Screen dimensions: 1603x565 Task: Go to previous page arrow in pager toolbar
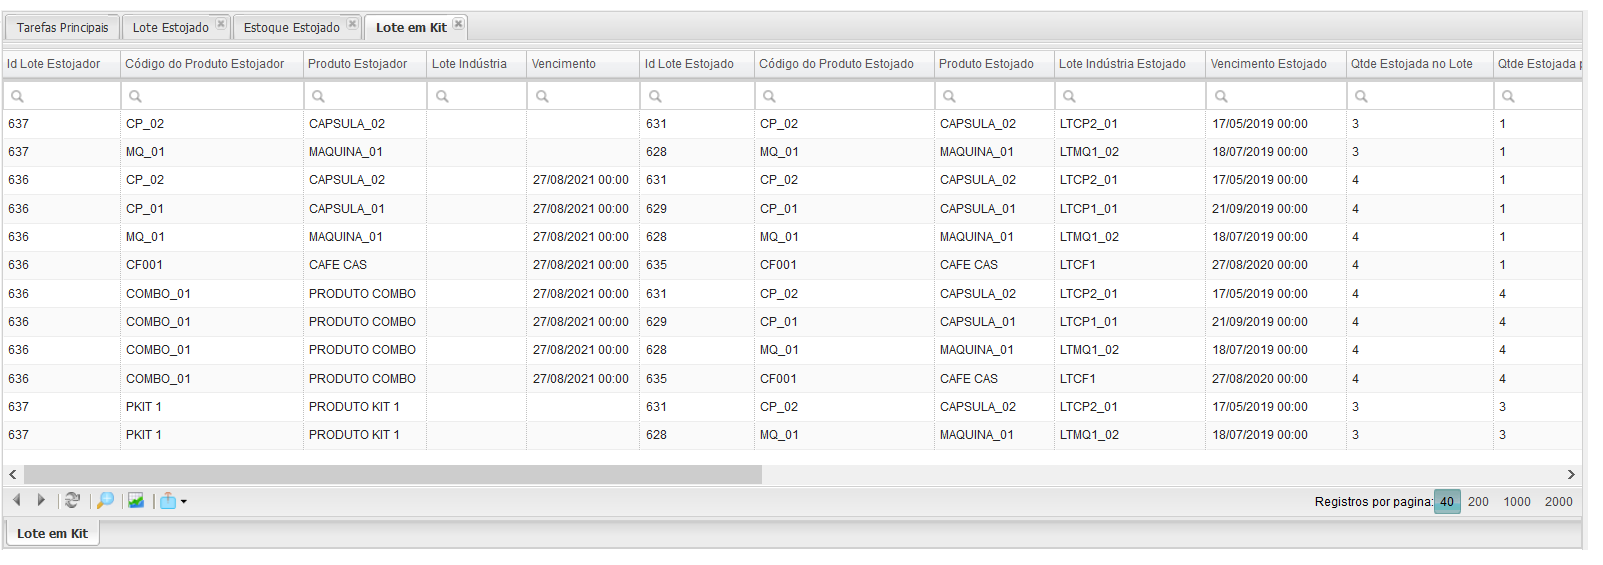pyautogui.click(x=17, y=500)
